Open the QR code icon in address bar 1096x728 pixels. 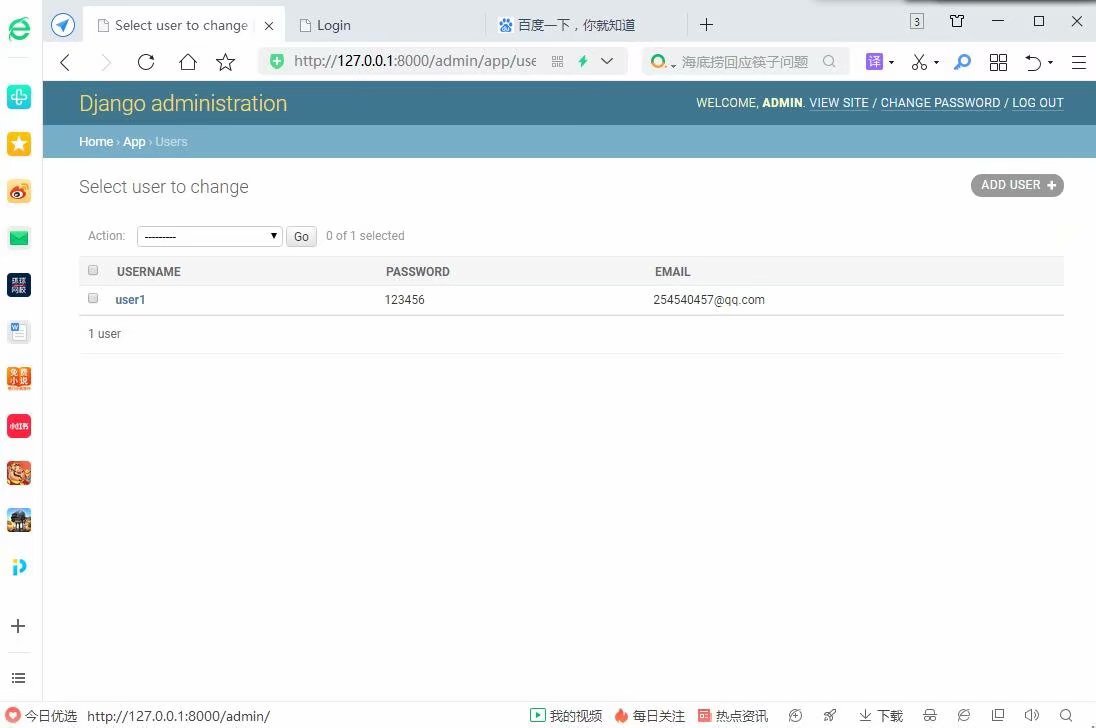click(x=557, y=61)
